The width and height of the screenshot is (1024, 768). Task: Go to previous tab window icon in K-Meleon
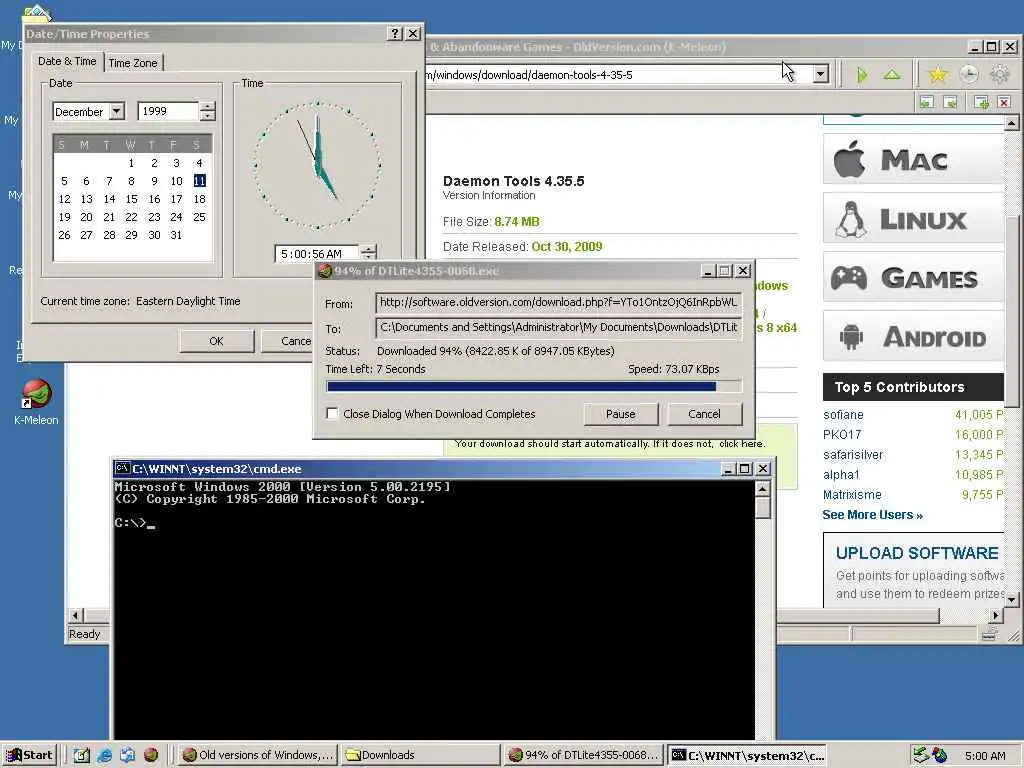point(926,102)
